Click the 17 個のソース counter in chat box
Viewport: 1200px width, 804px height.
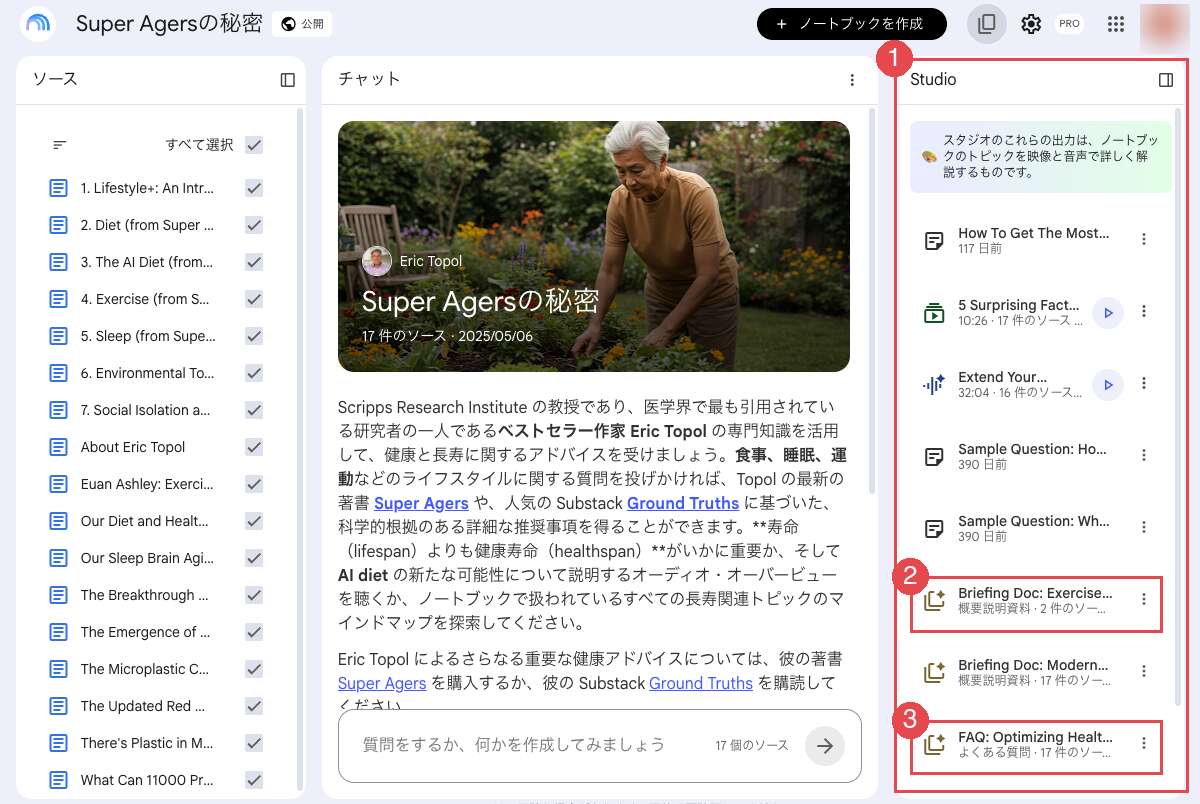tap(752, 745)
